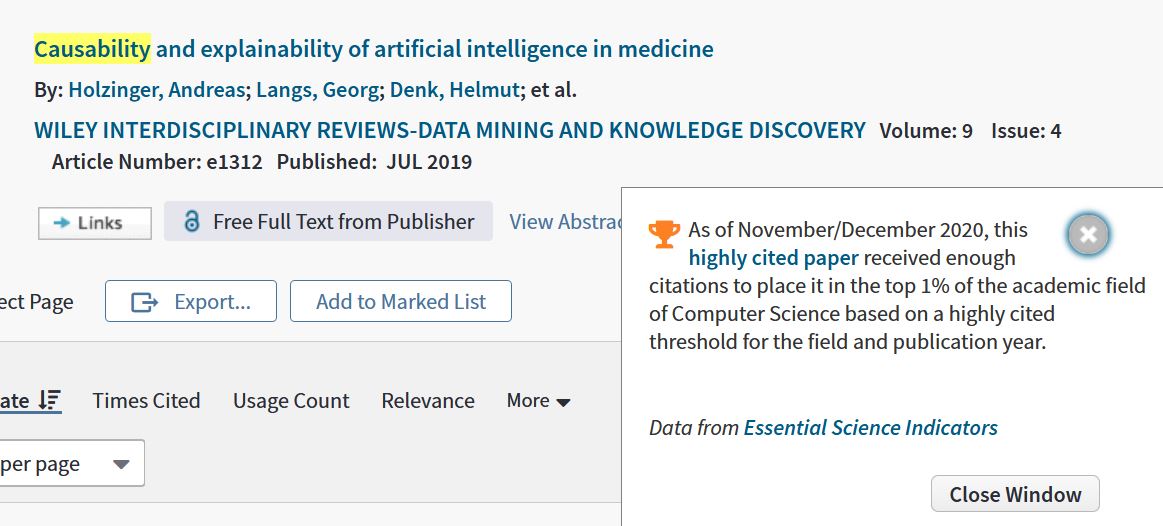Sort results by Times Cited
The image size is (1163, 526).
[x=146, y=401]
